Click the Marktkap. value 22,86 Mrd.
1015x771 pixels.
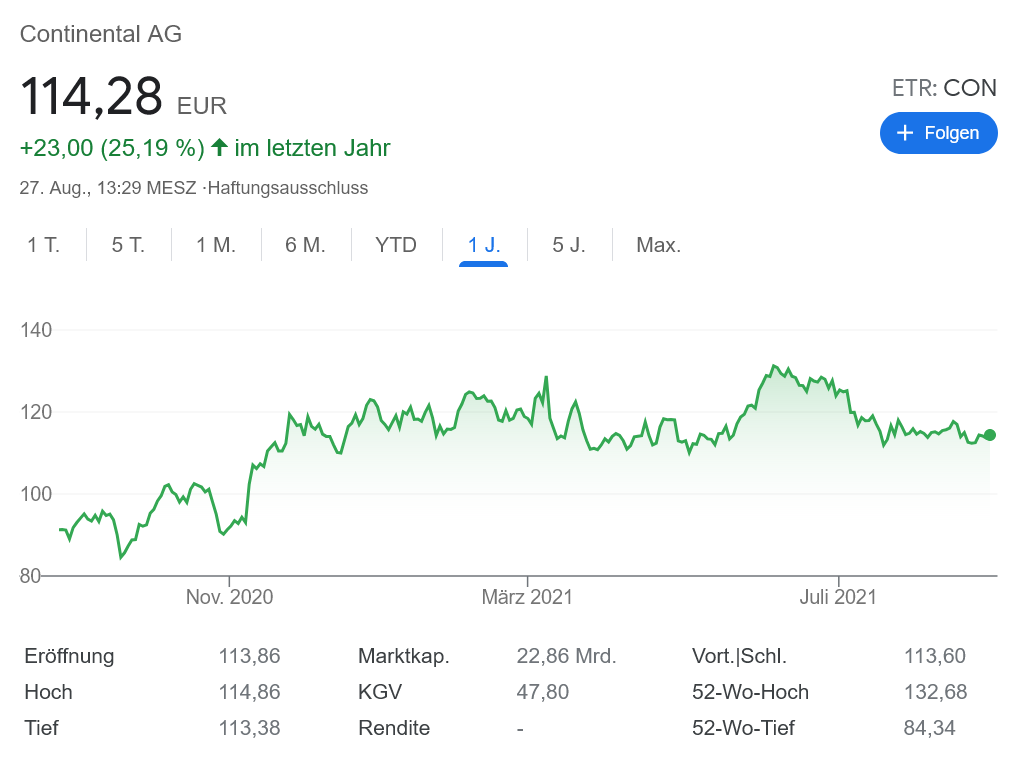tap(566, 656)
